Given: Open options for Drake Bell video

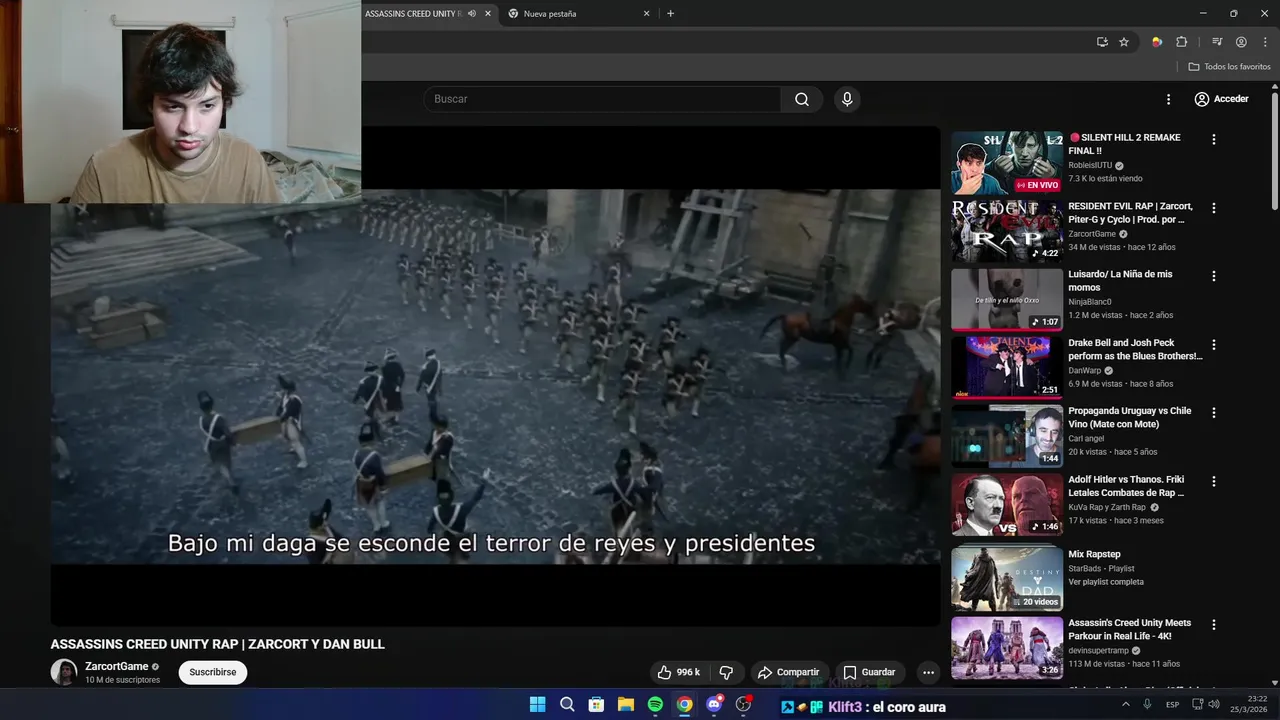Looking at the screenshot, I should pos(1214,344).
